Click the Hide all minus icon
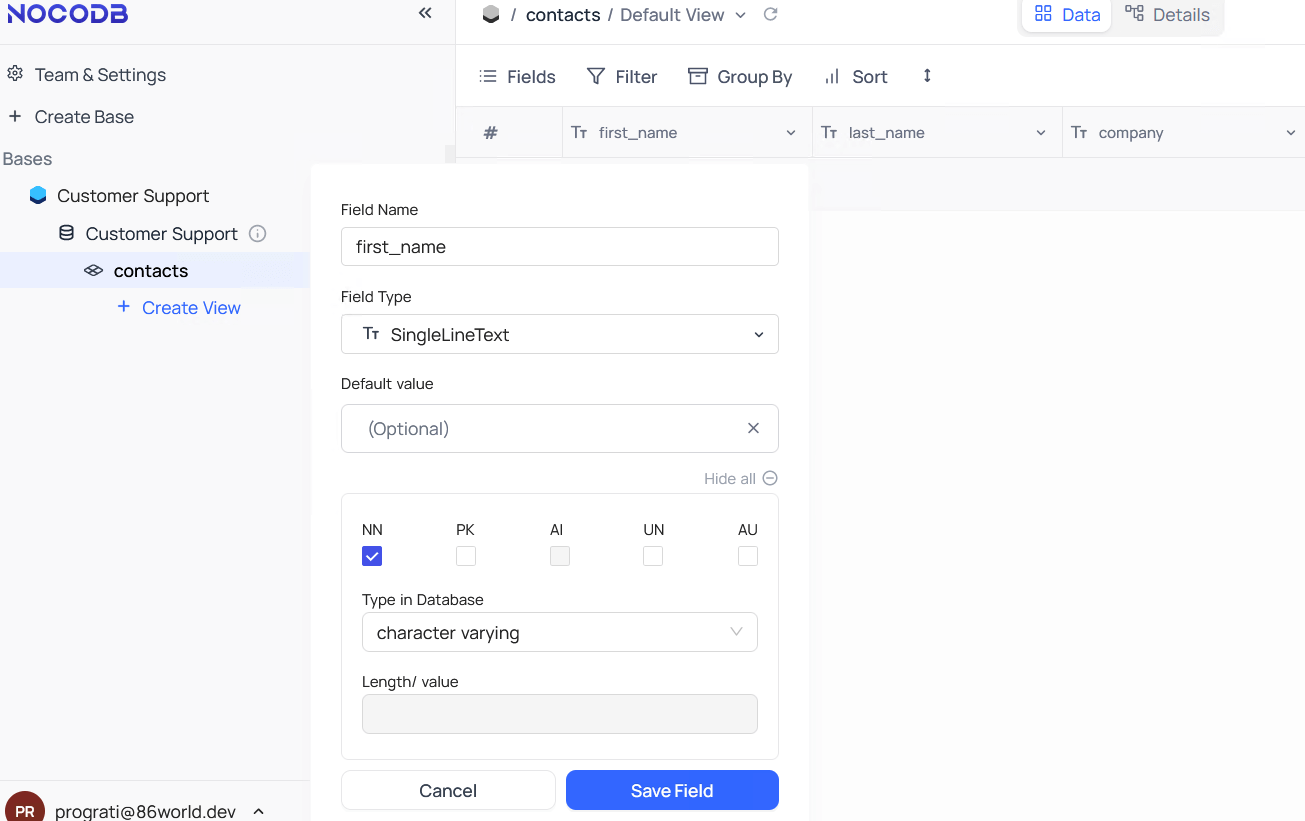Viewport: 1305px width, 821px height. 770,478
